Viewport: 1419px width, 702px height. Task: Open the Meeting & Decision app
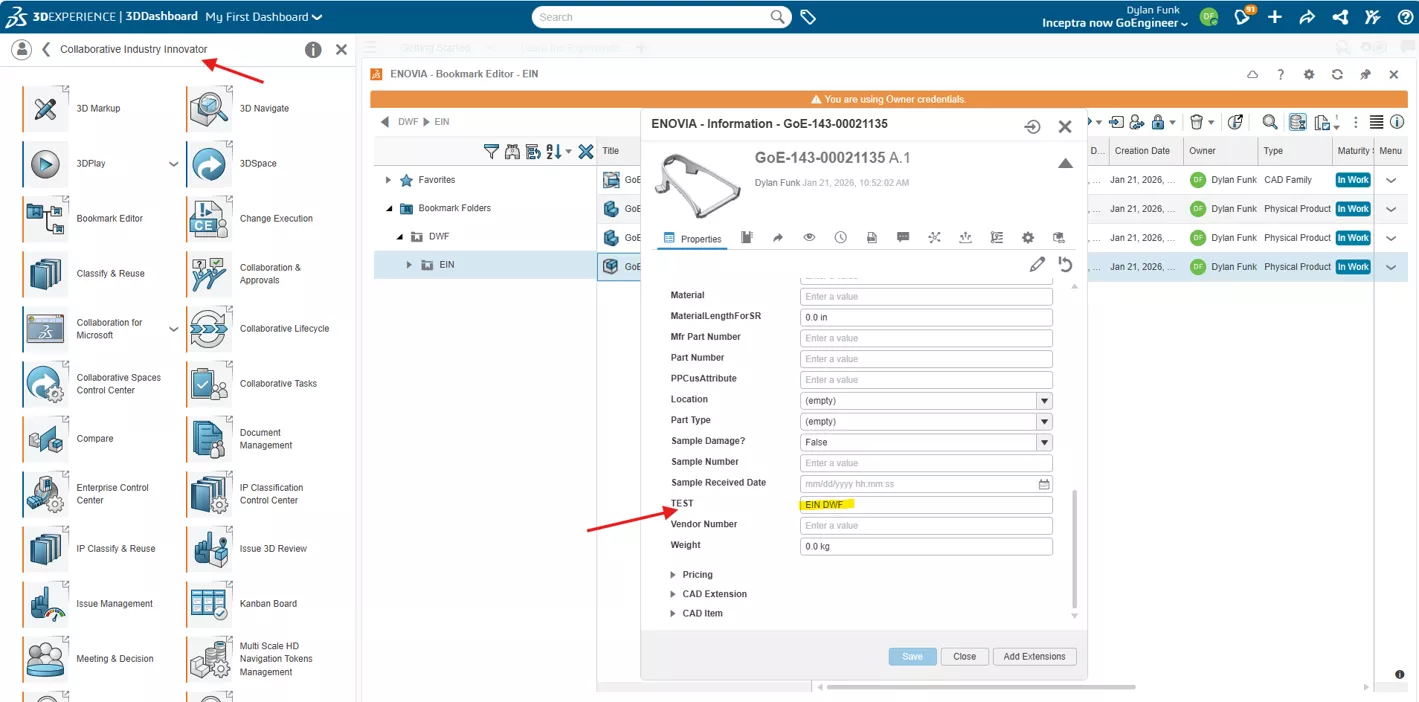(x=45, y=658)
